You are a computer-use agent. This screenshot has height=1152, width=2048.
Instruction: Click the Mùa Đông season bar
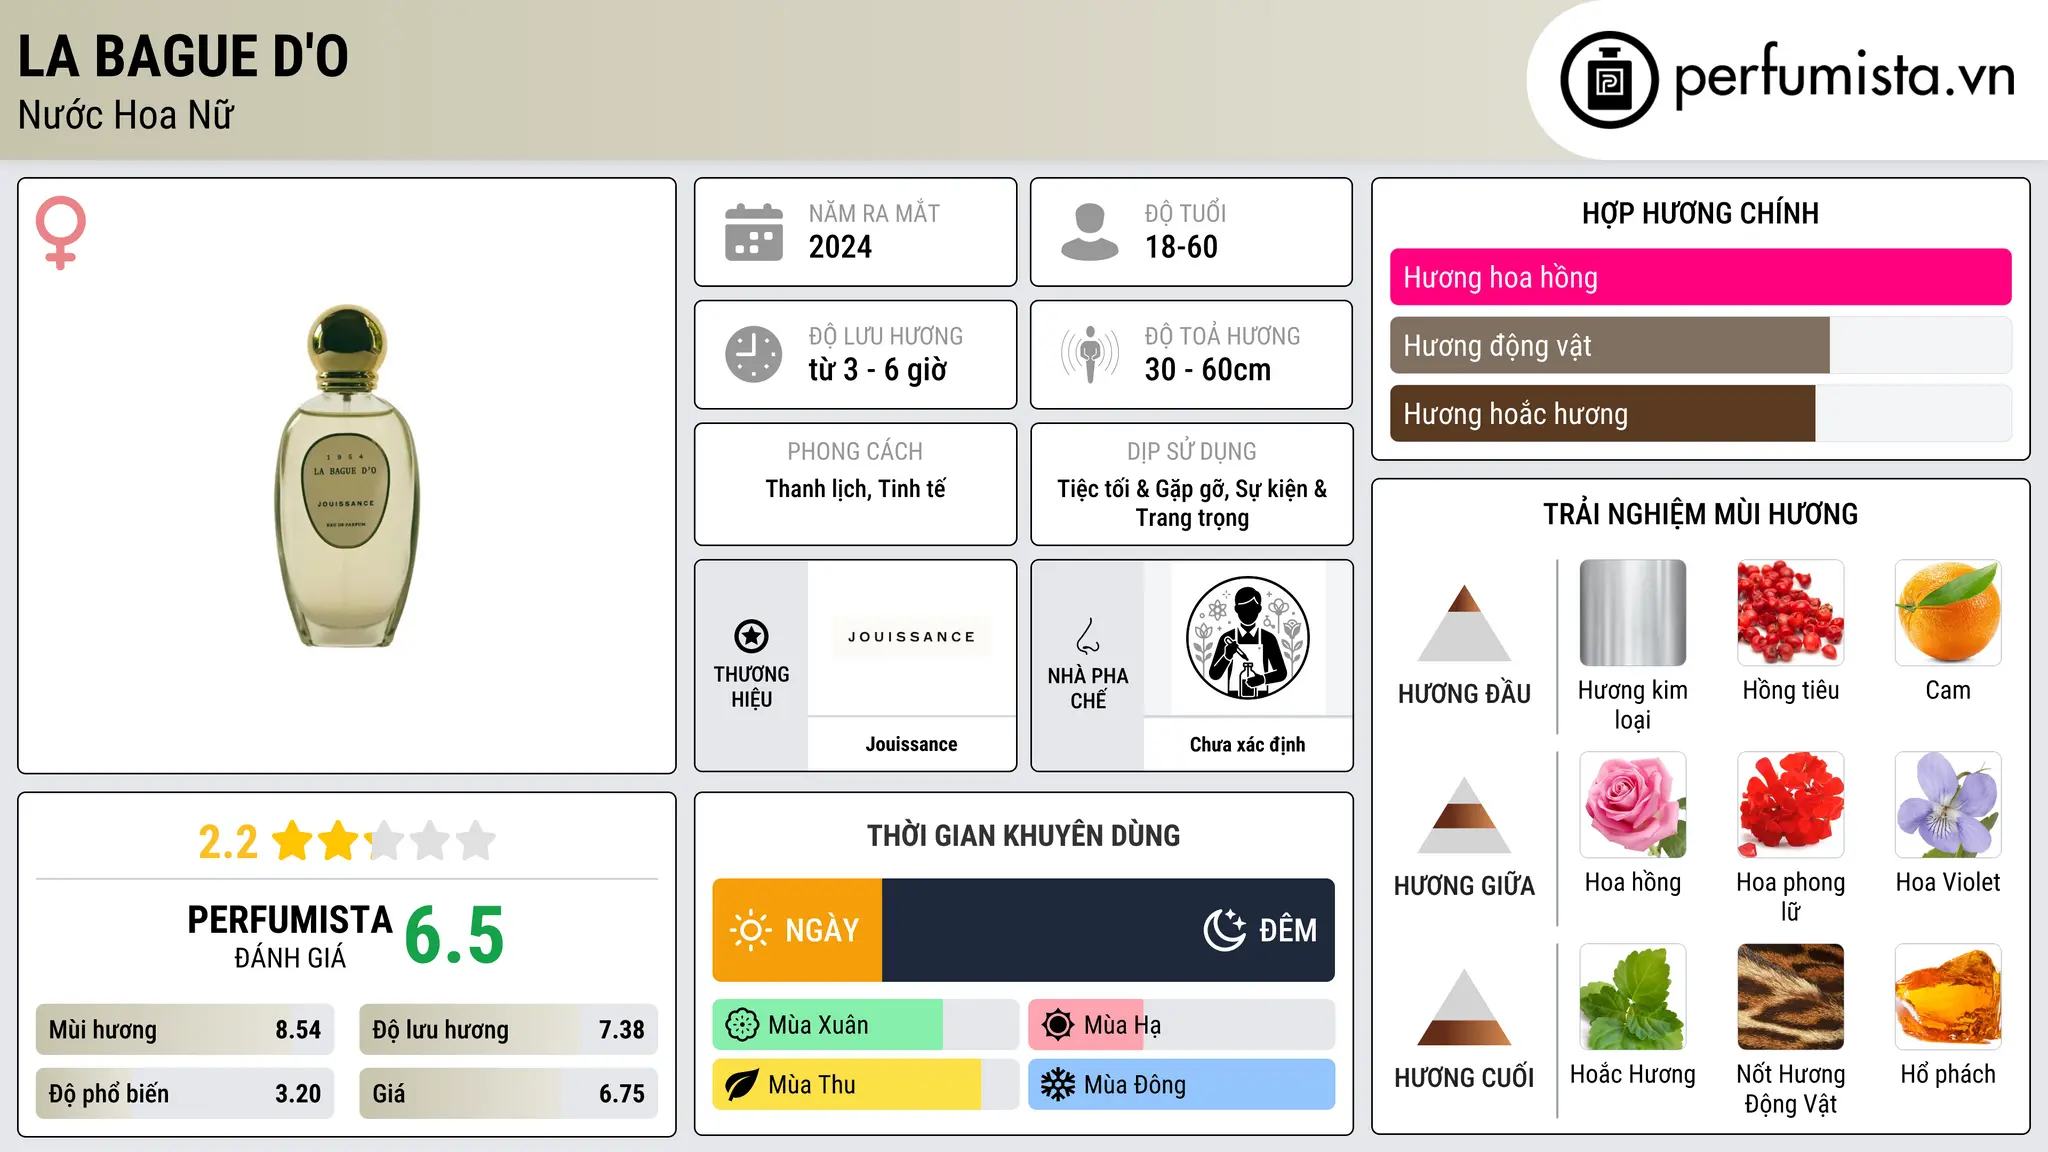[1182, 1085]
